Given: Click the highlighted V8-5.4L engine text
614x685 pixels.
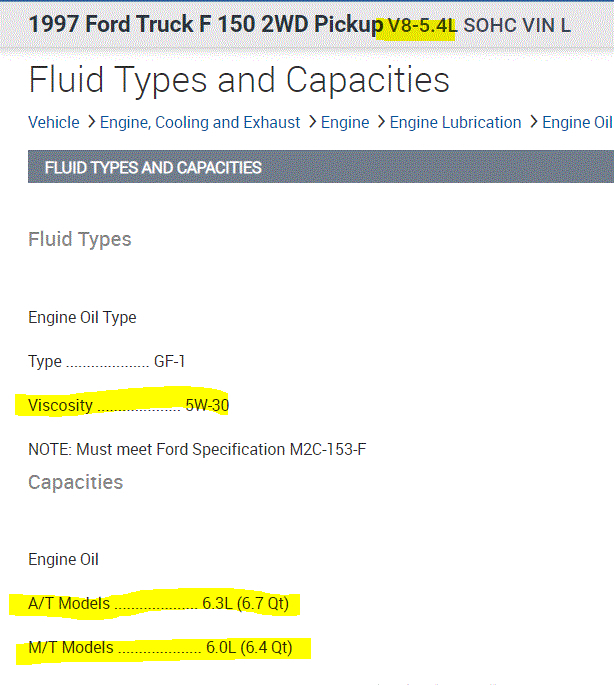Looking at the screenshot, I should (x=422, y=25).
